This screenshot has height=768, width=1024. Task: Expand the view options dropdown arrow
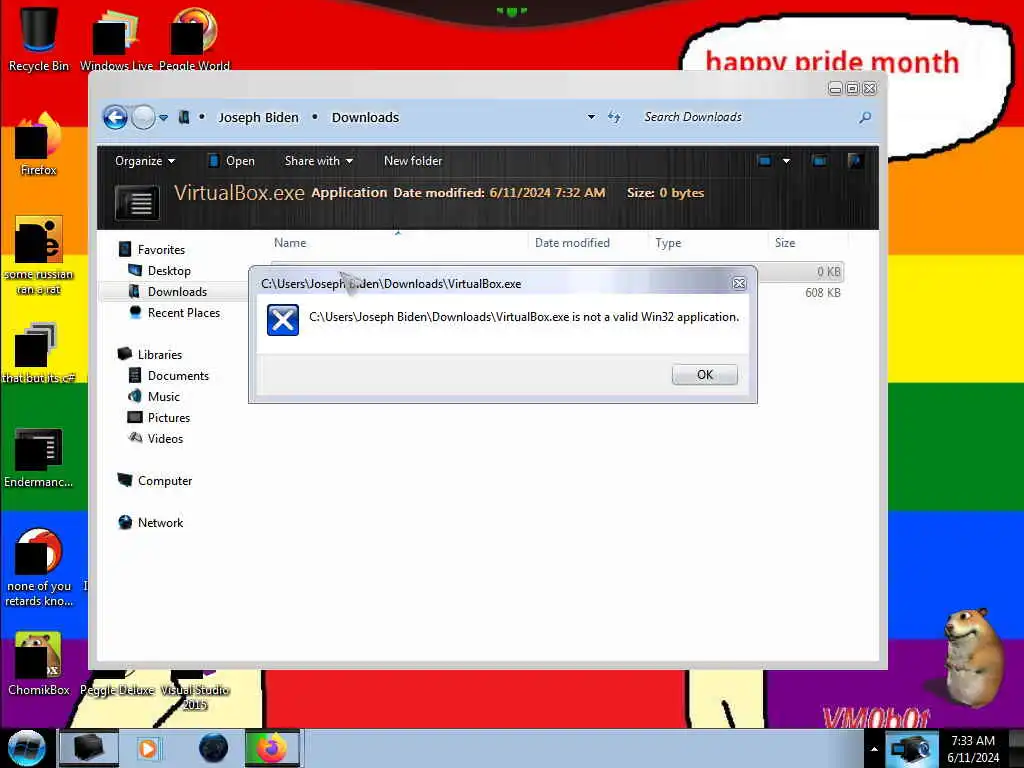point(786,161)
